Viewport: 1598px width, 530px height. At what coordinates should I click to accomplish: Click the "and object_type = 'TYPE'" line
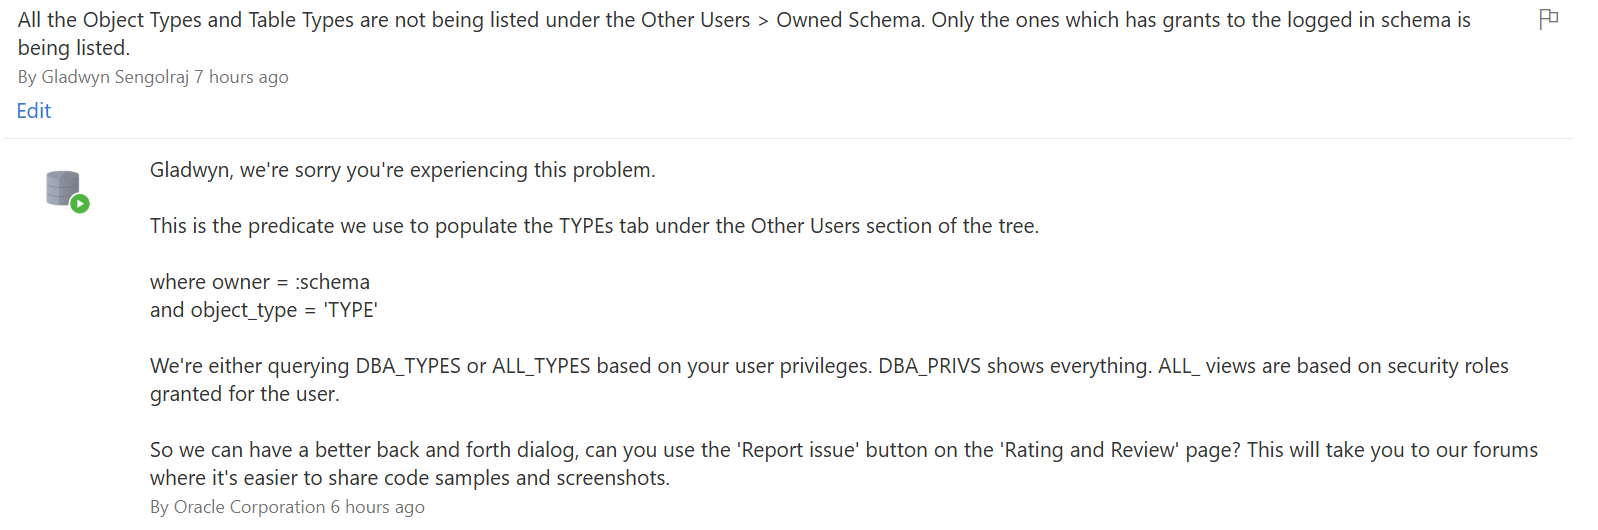[x=264, y=310]
